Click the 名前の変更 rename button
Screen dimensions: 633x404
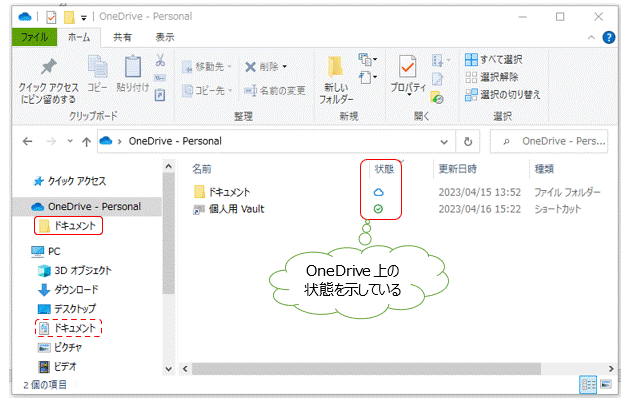point(275,90)
